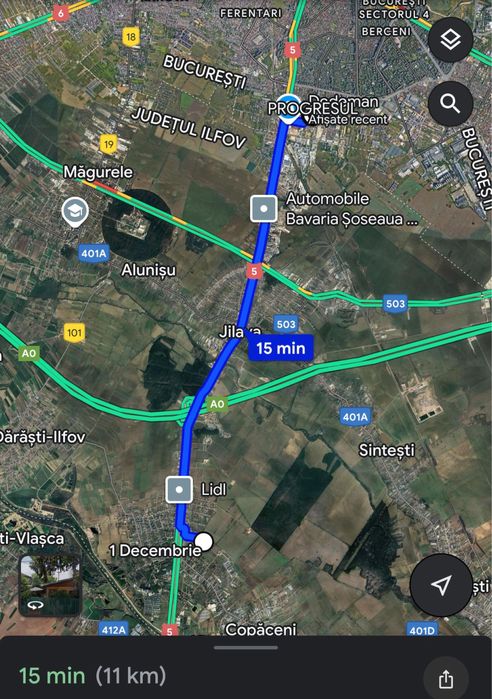This screenshot has height=699, width=492.
Task: Expand the bottom sheet drag handle
Action: point(246,648)
